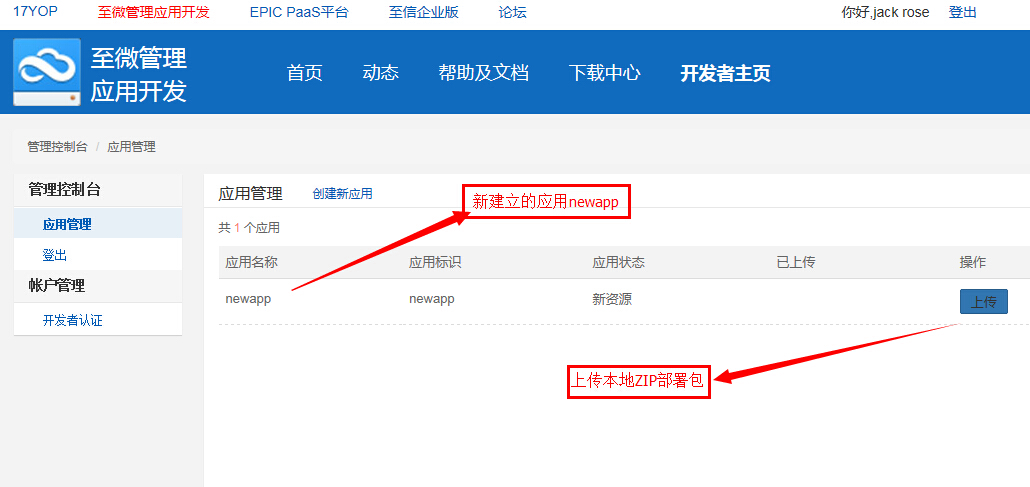Click the 应用管理 breadcrumb entry
The width and height of the screenshot is (1030, 487).
pyautogui.click(x=131, y=147)
